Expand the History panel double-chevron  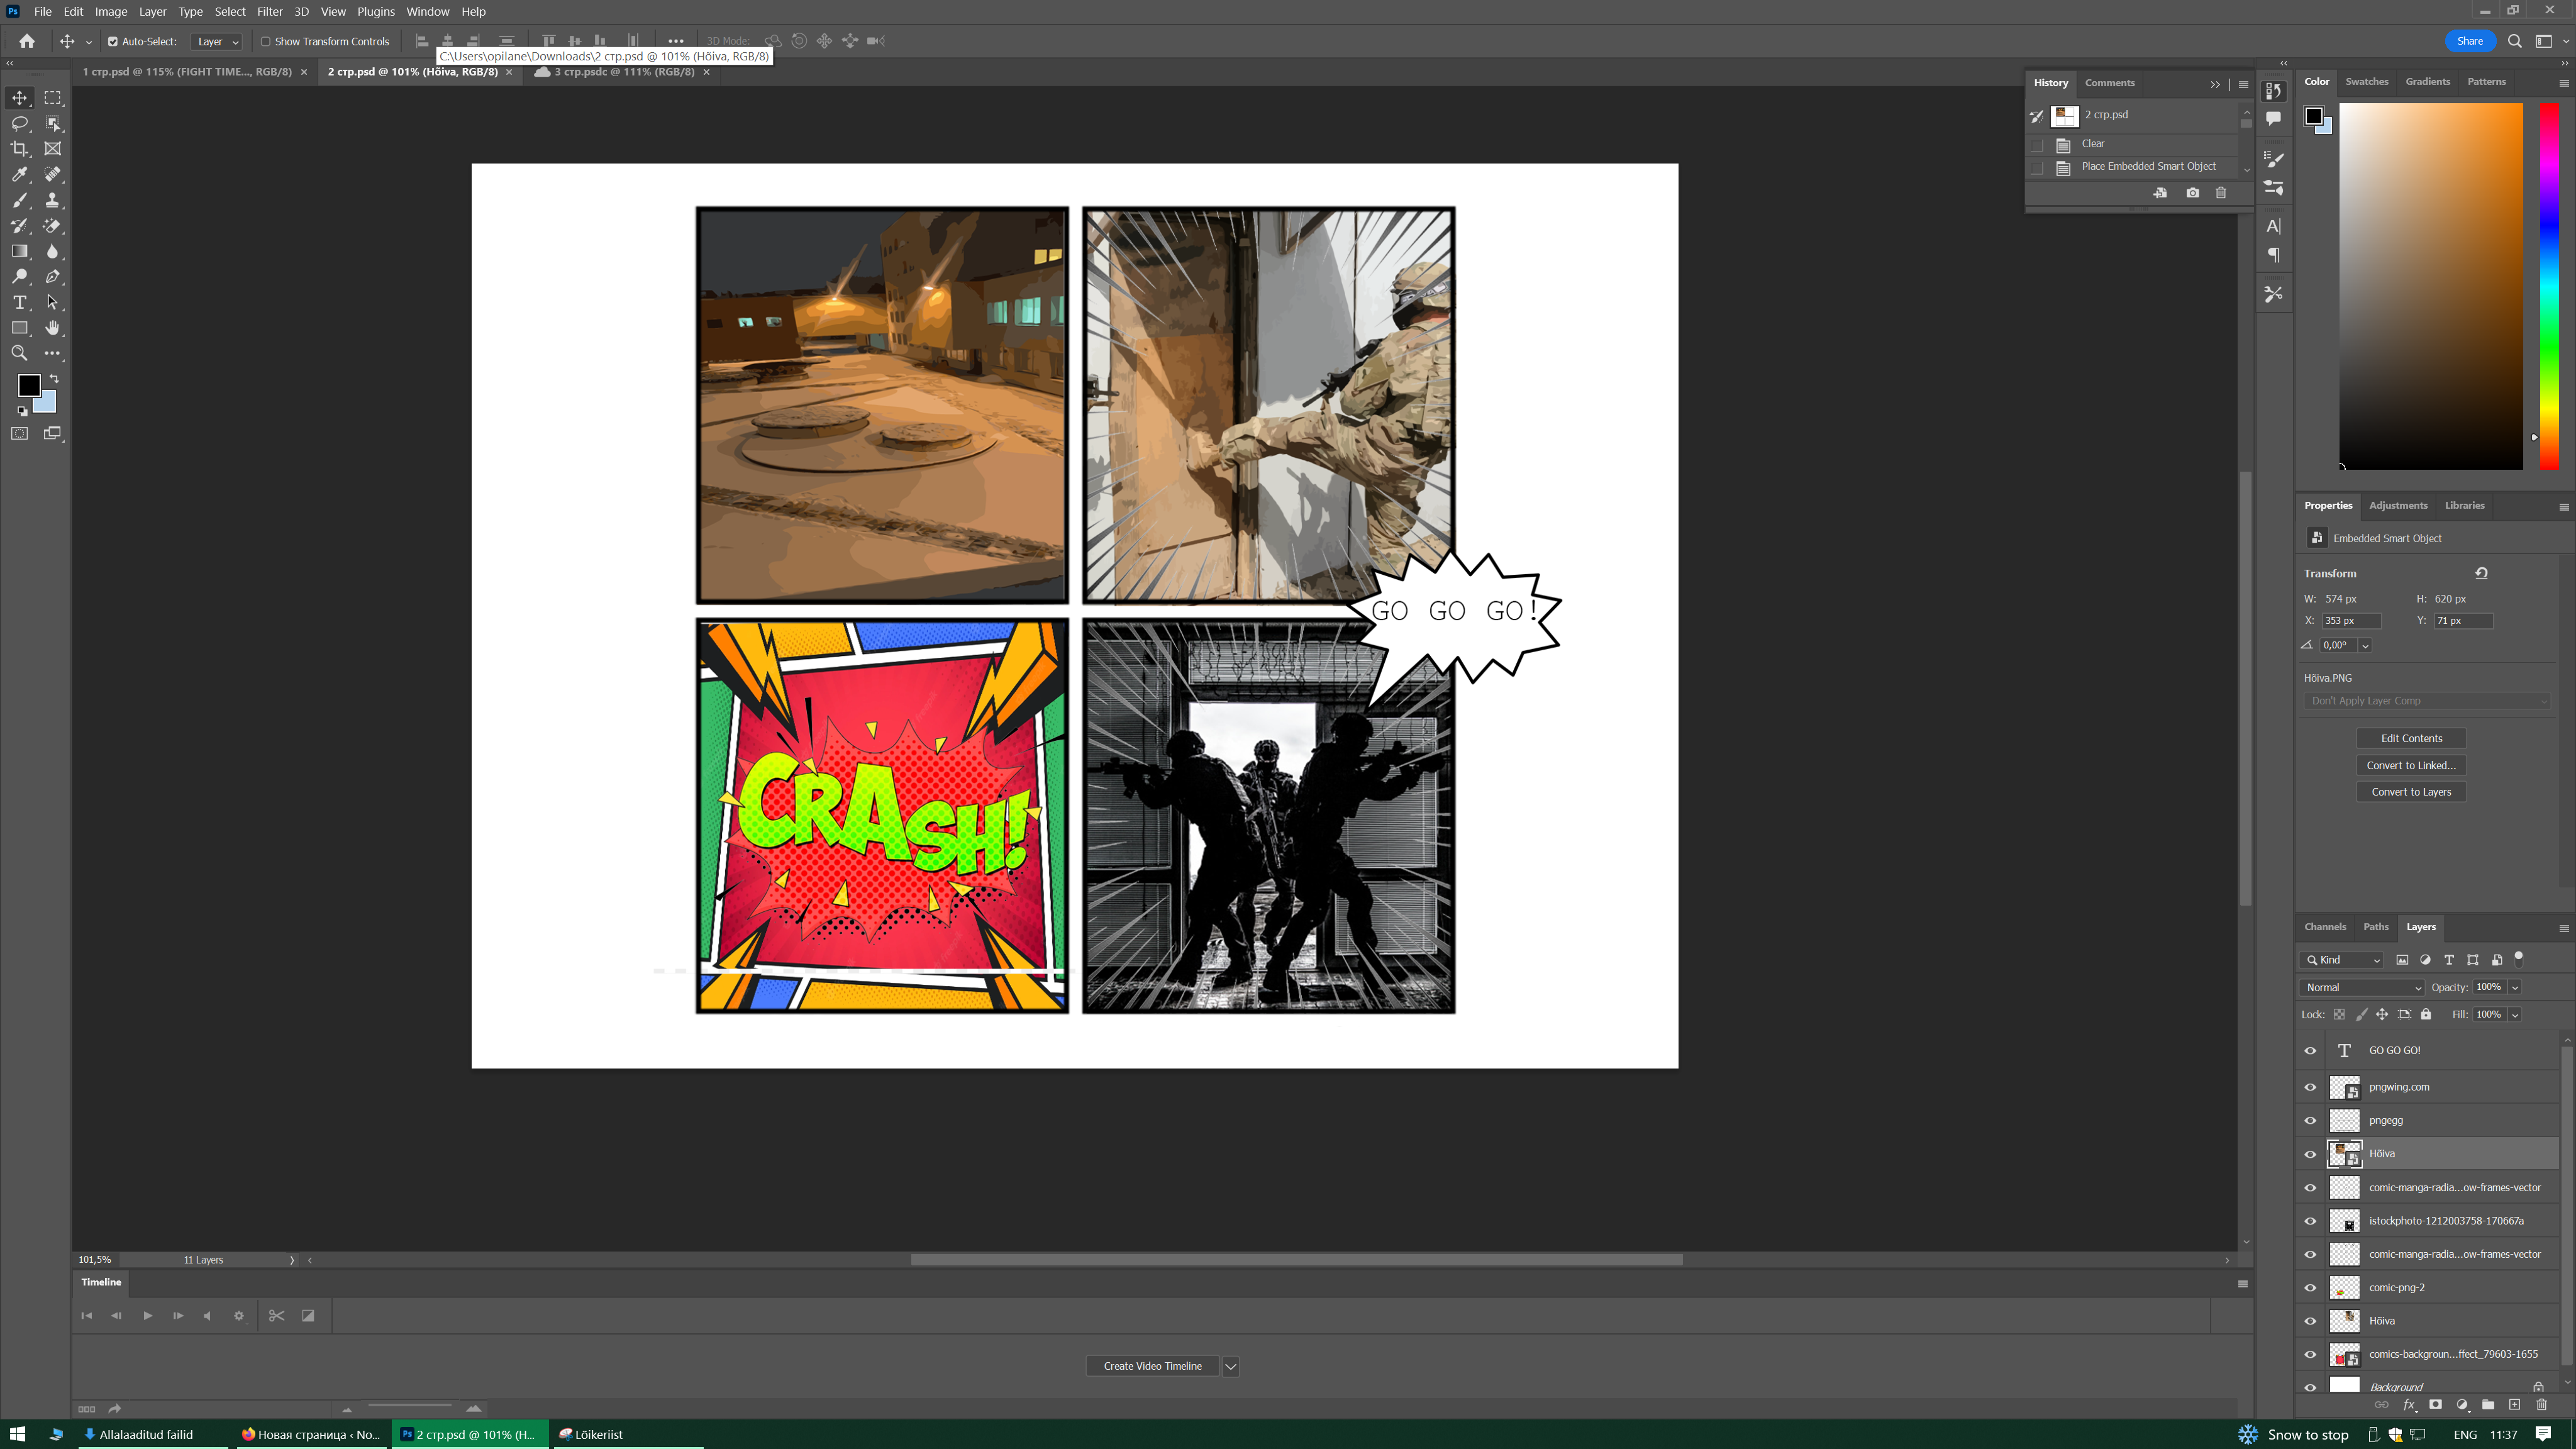(2215, 84)
